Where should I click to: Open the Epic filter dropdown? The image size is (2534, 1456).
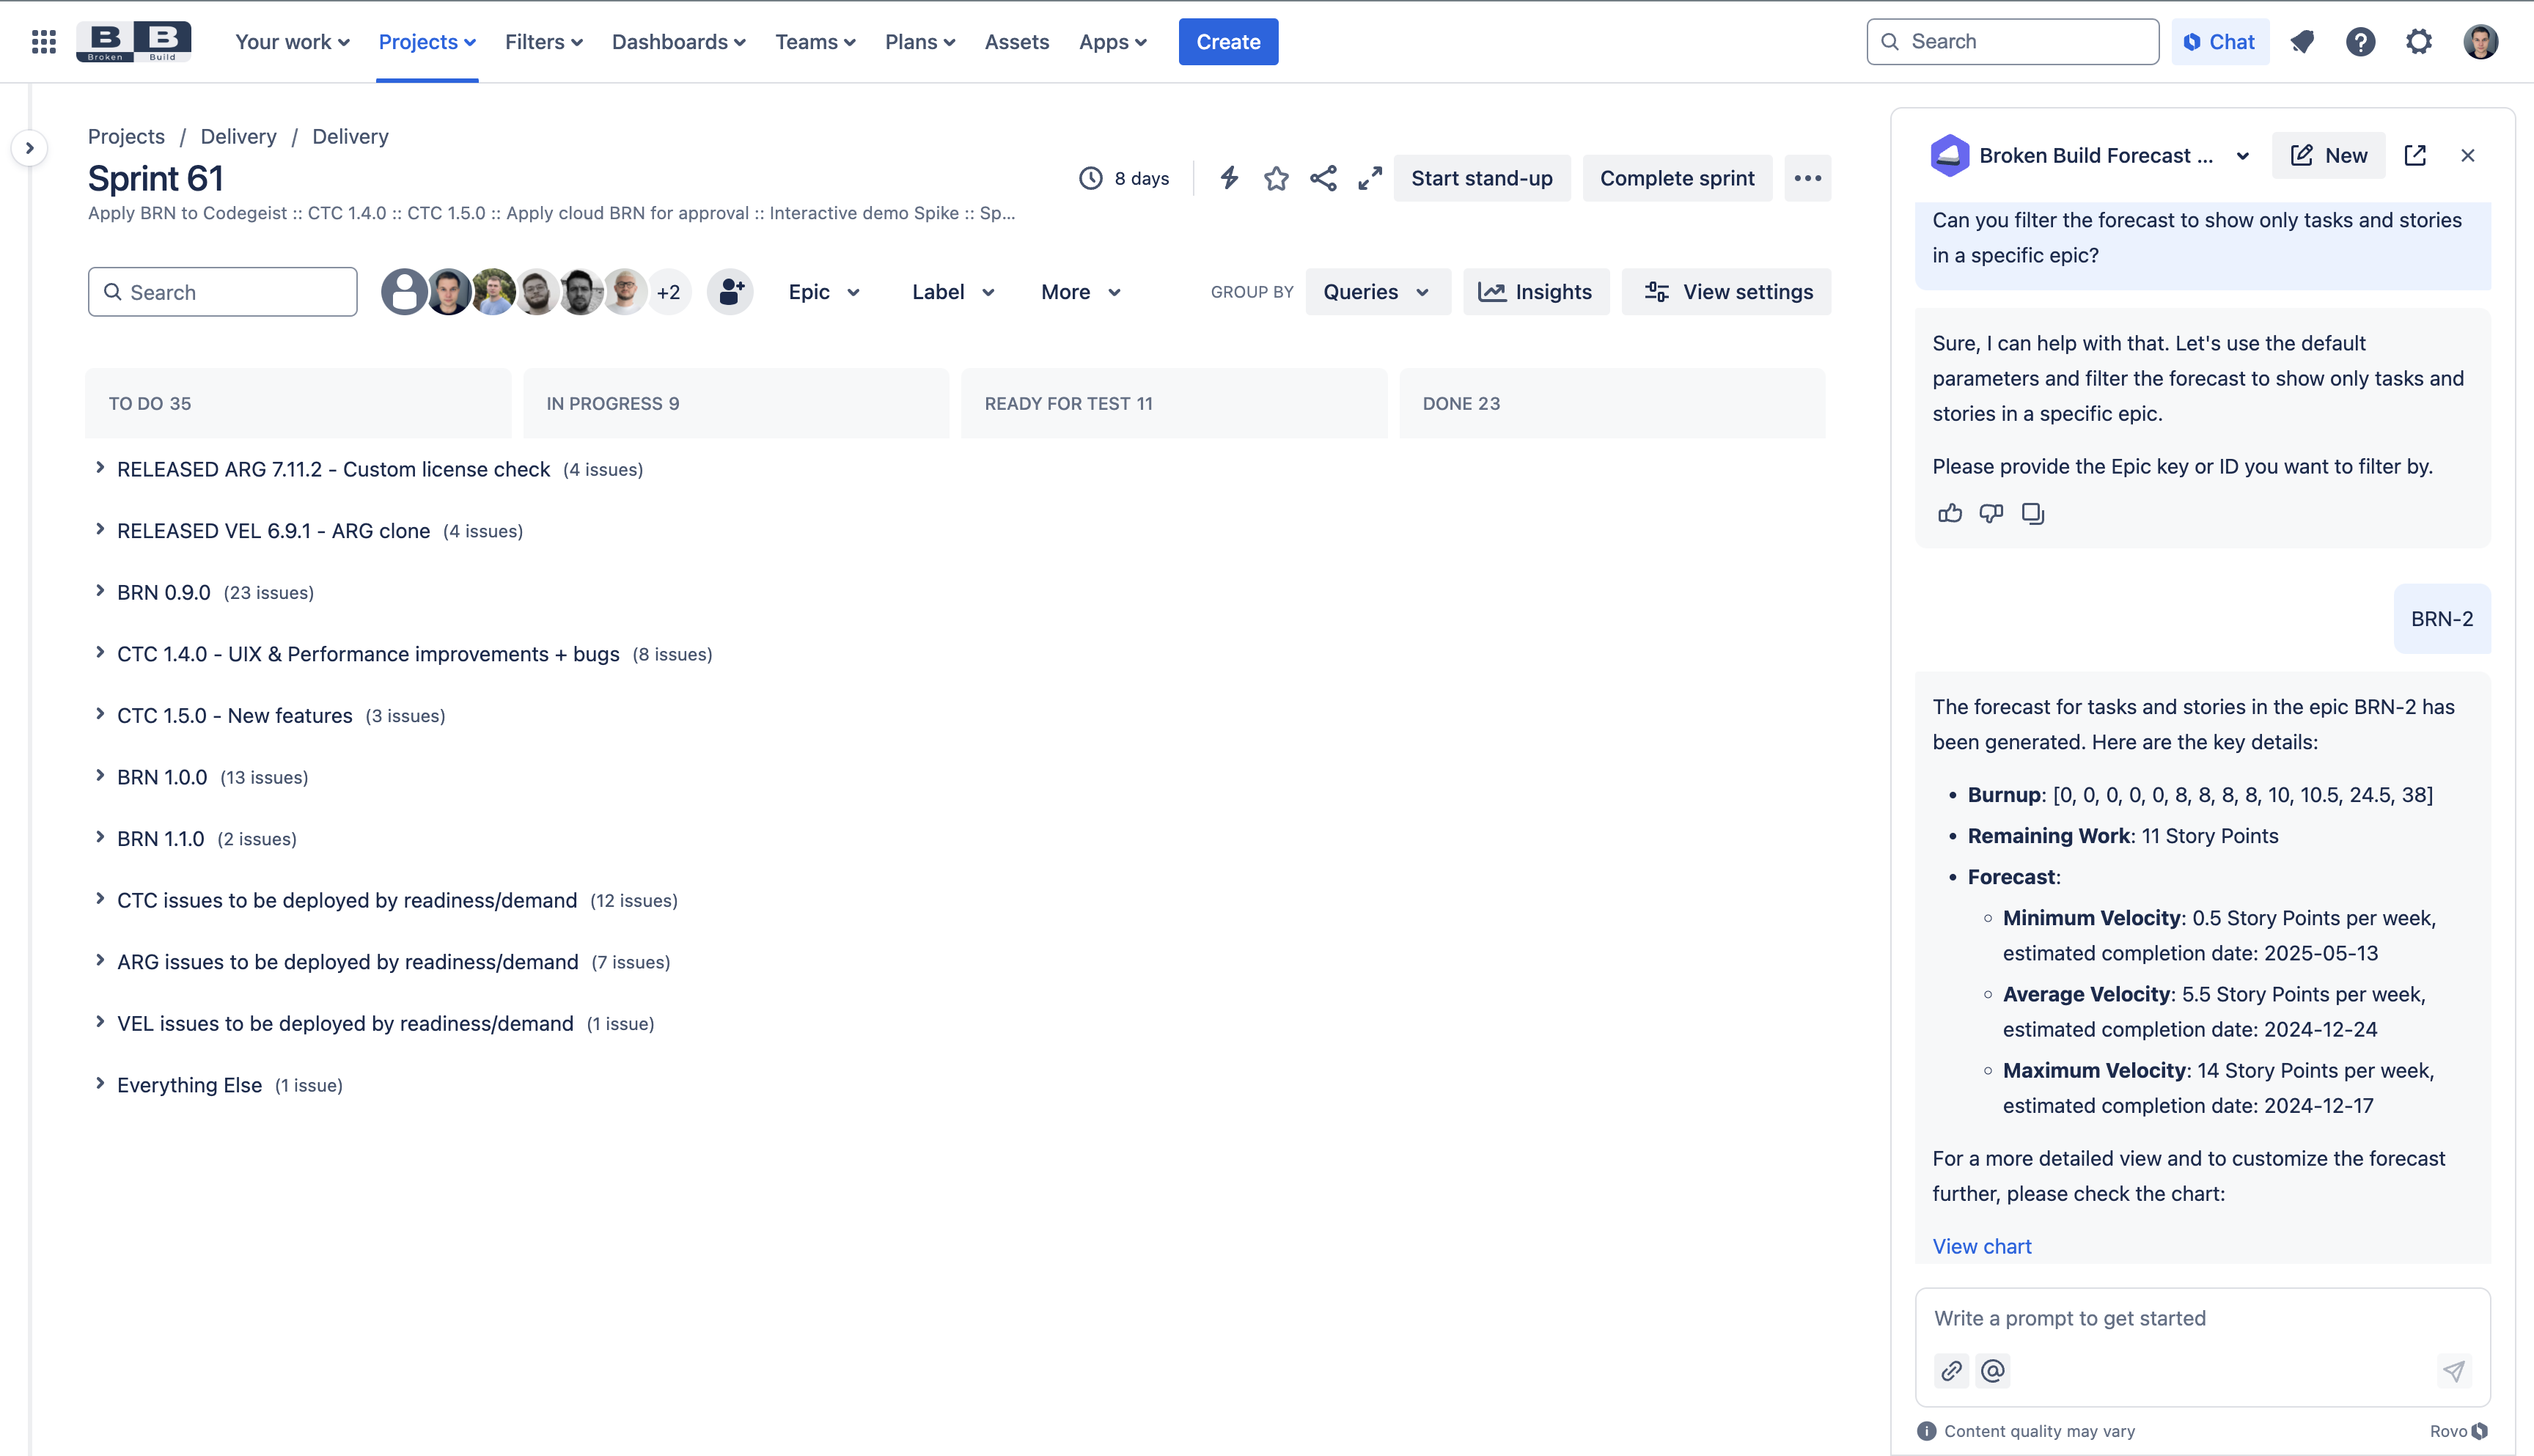tap(823, 292)
